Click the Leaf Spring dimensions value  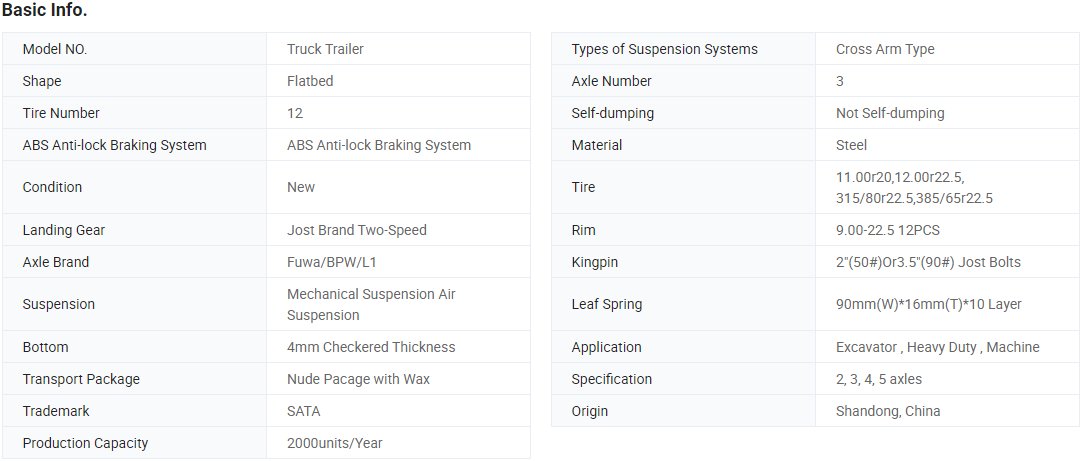click(x=928, y=304)
